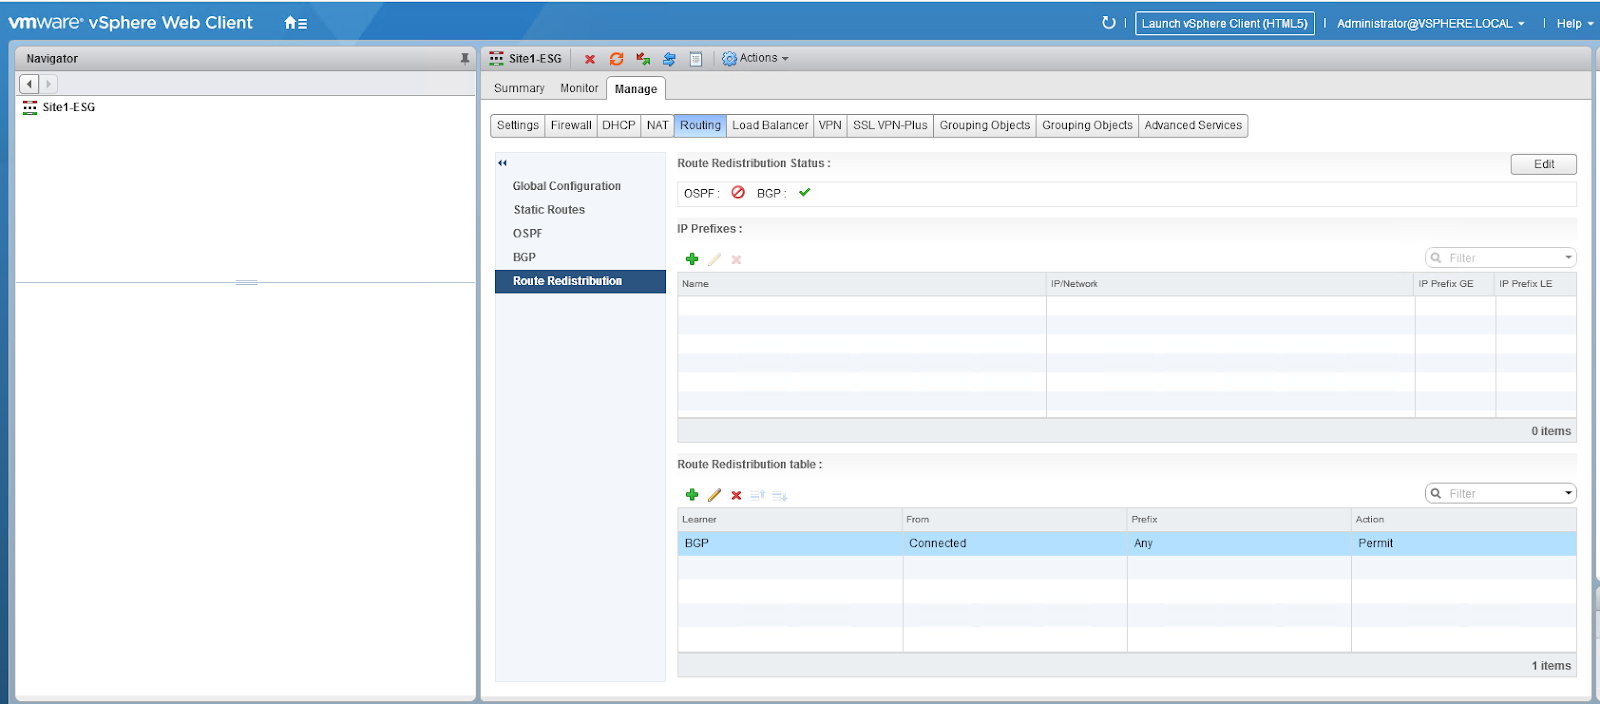
Task: Expand the Administrator@VSPHERE.LOCAL user menu
Action: pyautogui.click(x=1430, y=23)
